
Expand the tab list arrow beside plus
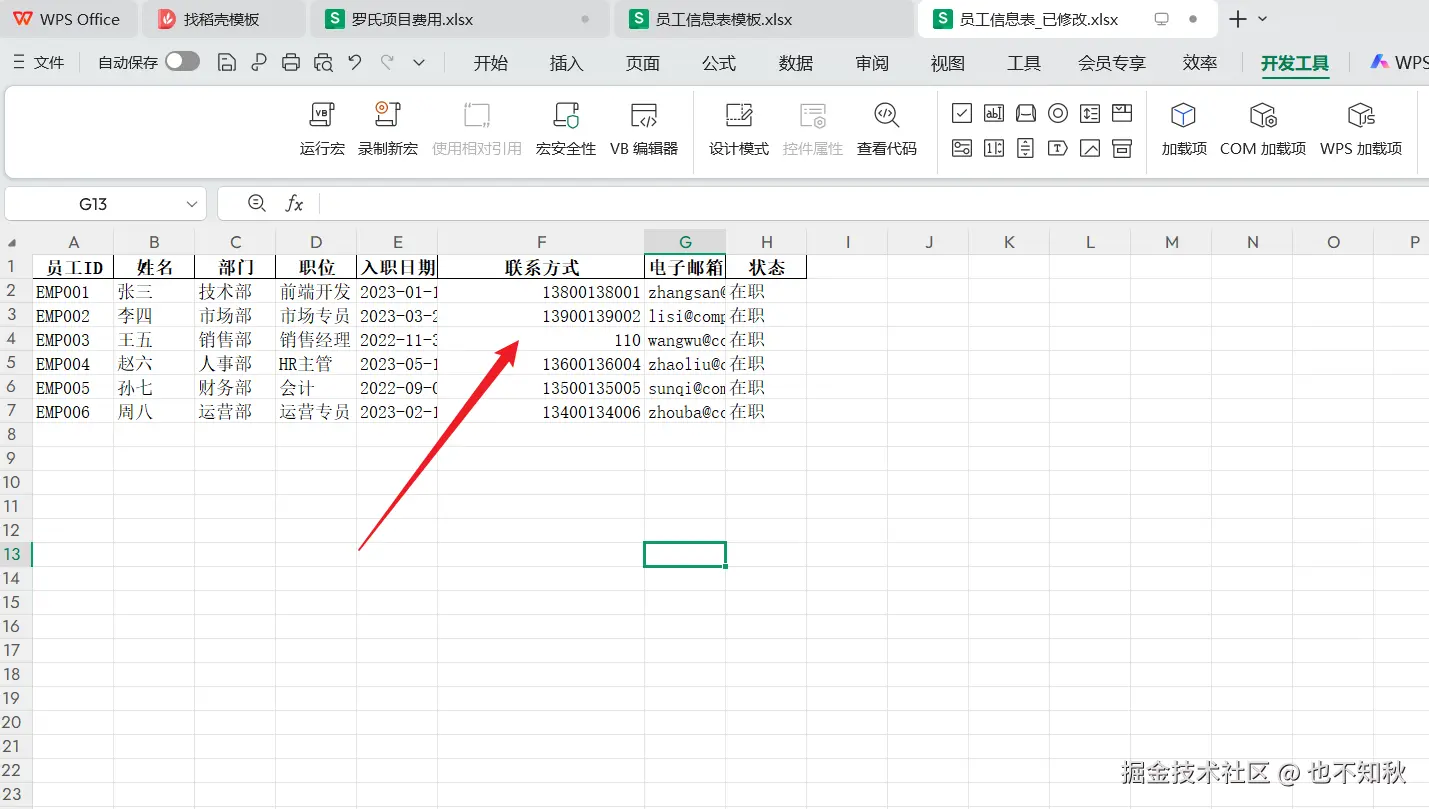(x=1262, y=19)
